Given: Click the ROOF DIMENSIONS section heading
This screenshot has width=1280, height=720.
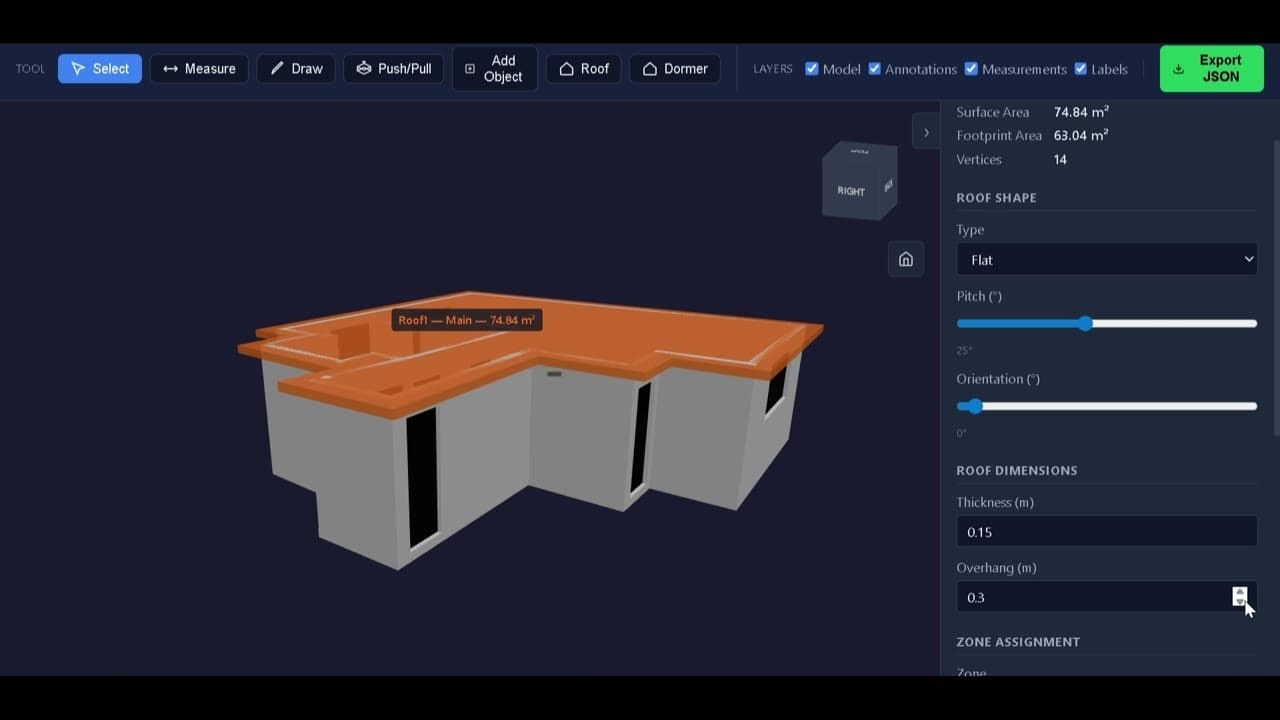Looking at the screenshot, I should point(1017,470).
